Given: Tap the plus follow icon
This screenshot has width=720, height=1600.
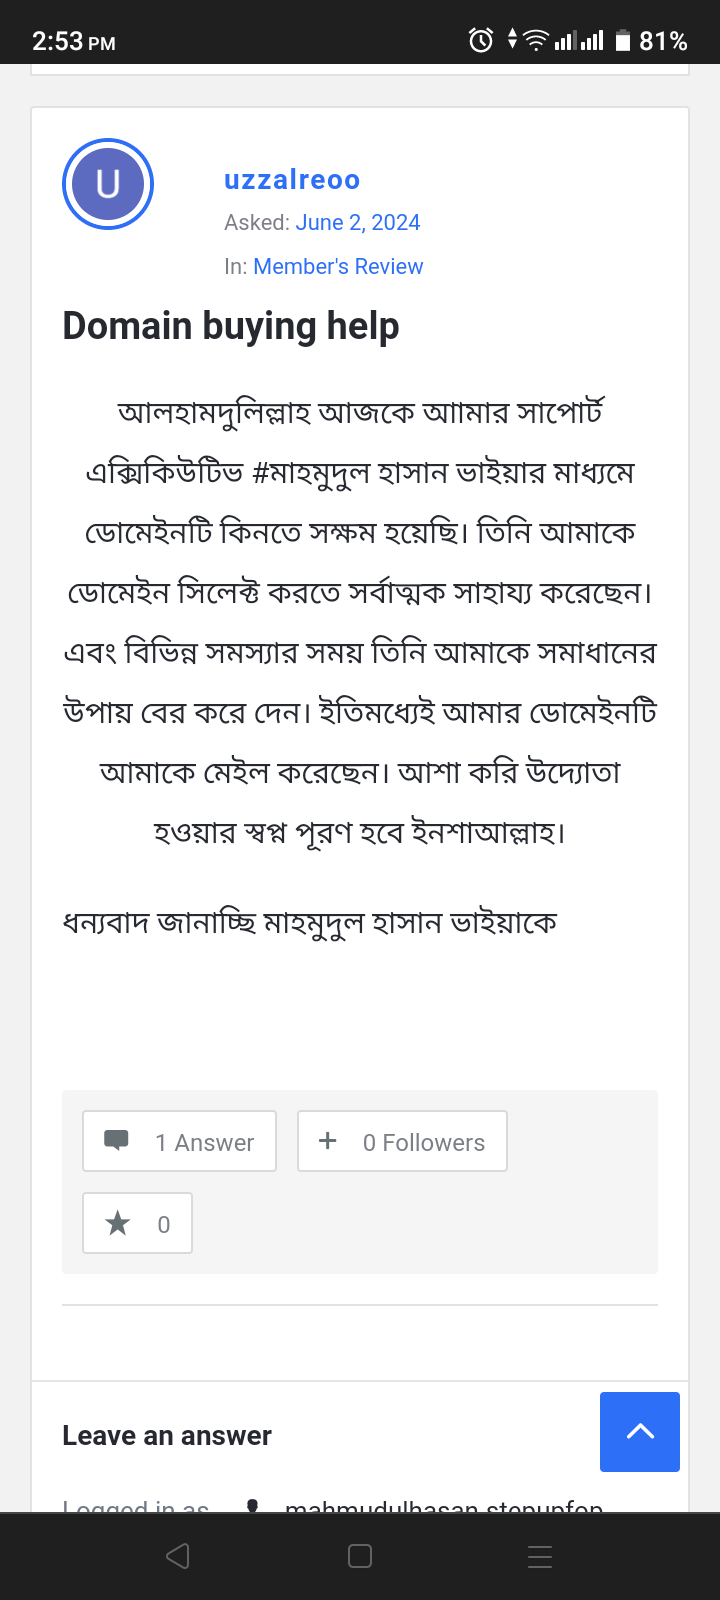Looking at the screenshot, I should tap(327, 1140).
